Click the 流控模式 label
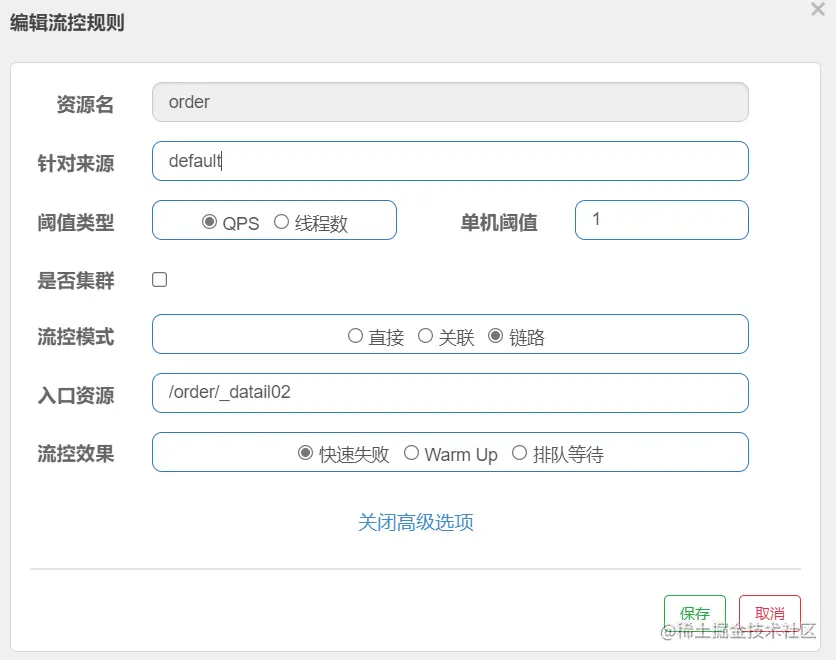836x660 pixels. tap(76, 337)
